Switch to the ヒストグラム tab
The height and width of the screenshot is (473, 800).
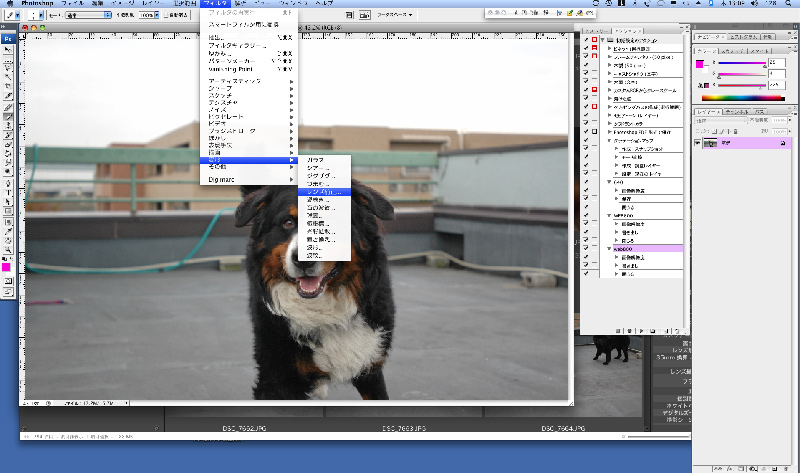[x=741, y=37]
